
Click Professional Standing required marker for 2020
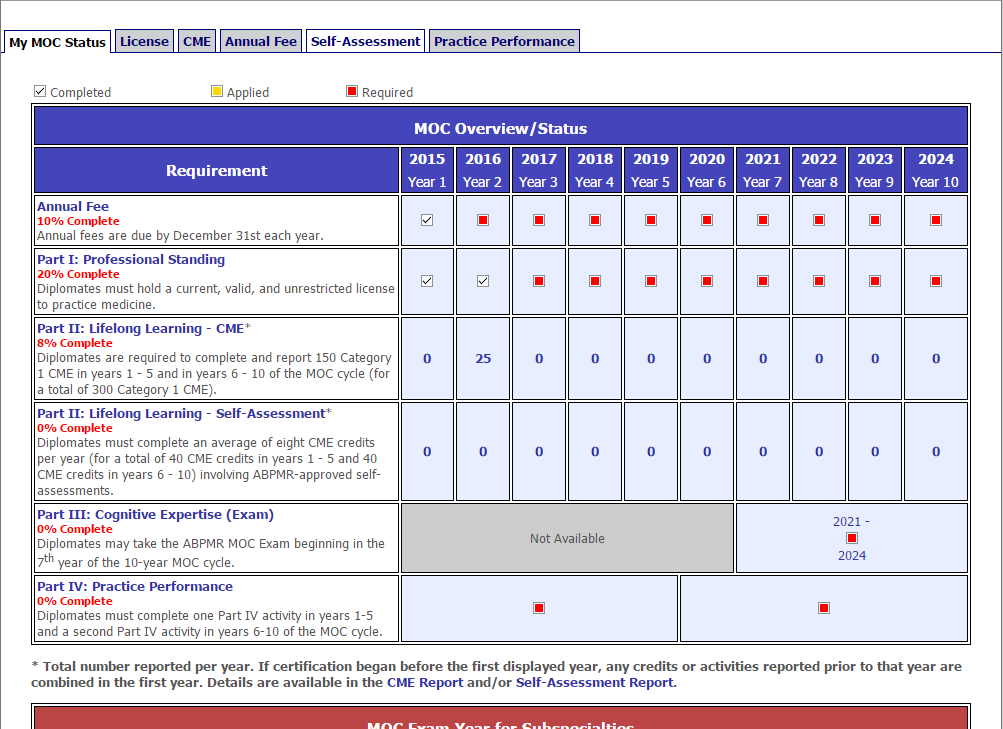(707, 281)
